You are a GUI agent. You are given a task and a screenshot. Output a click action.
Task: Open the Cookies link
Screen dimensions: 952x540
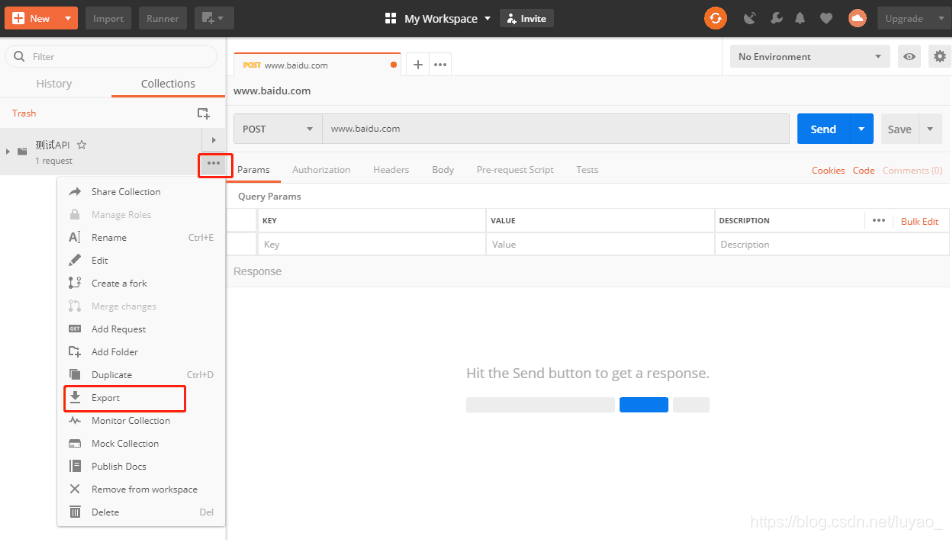828,171
